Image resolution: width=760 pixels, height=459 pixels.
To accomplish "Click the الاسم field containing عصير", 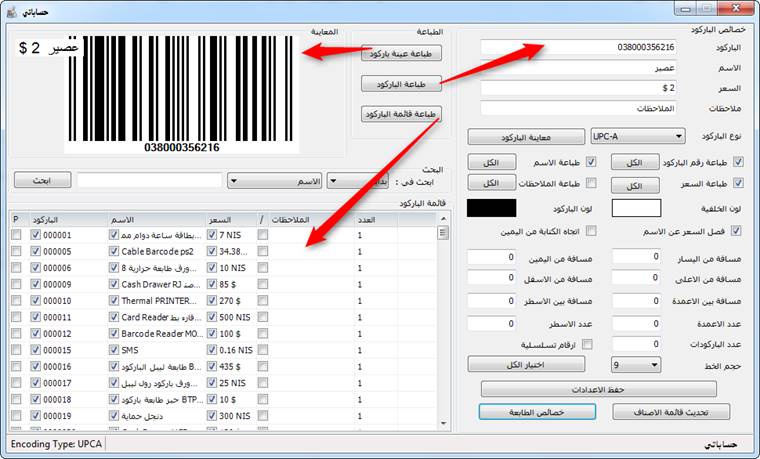I will pos(578,68).
